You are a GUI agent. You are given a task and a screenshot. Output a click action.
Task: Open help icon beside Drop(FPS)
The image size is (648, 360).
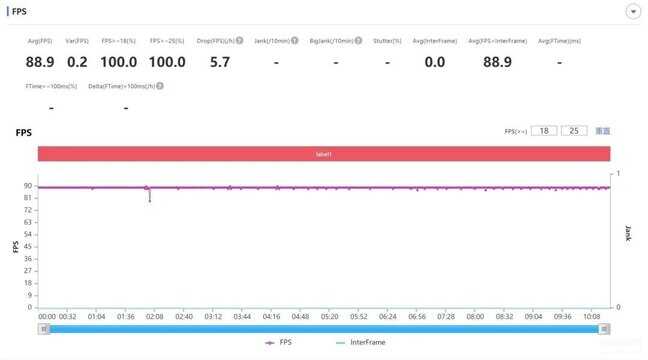(x=239, y=40)
